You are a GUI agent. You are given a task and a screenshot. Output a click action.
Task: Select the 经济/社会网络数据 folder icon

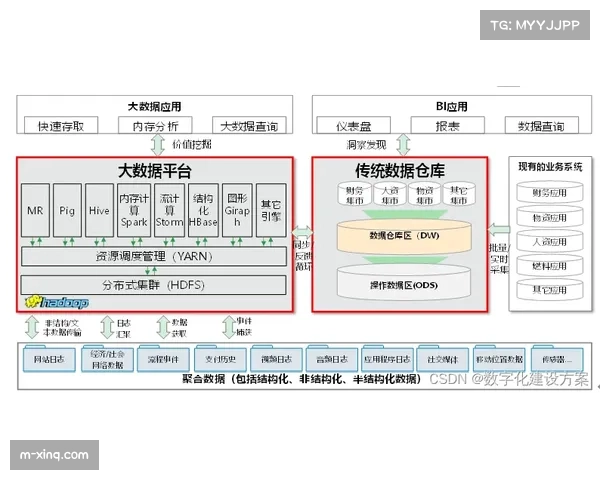point(107,358)
